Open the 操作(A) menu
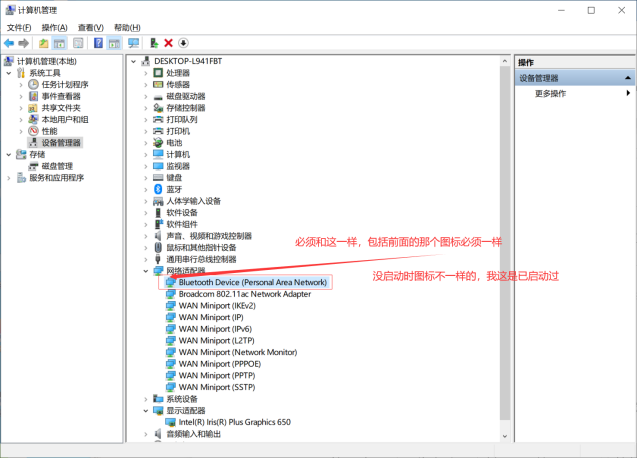Viewport: 638px width, 458px height. [55, 28]
